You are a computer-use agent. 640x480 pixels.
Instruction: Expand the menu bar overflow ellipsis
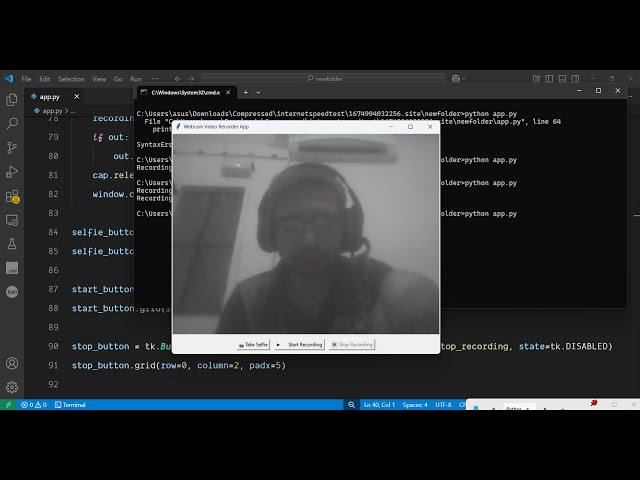tap(155, 78)
